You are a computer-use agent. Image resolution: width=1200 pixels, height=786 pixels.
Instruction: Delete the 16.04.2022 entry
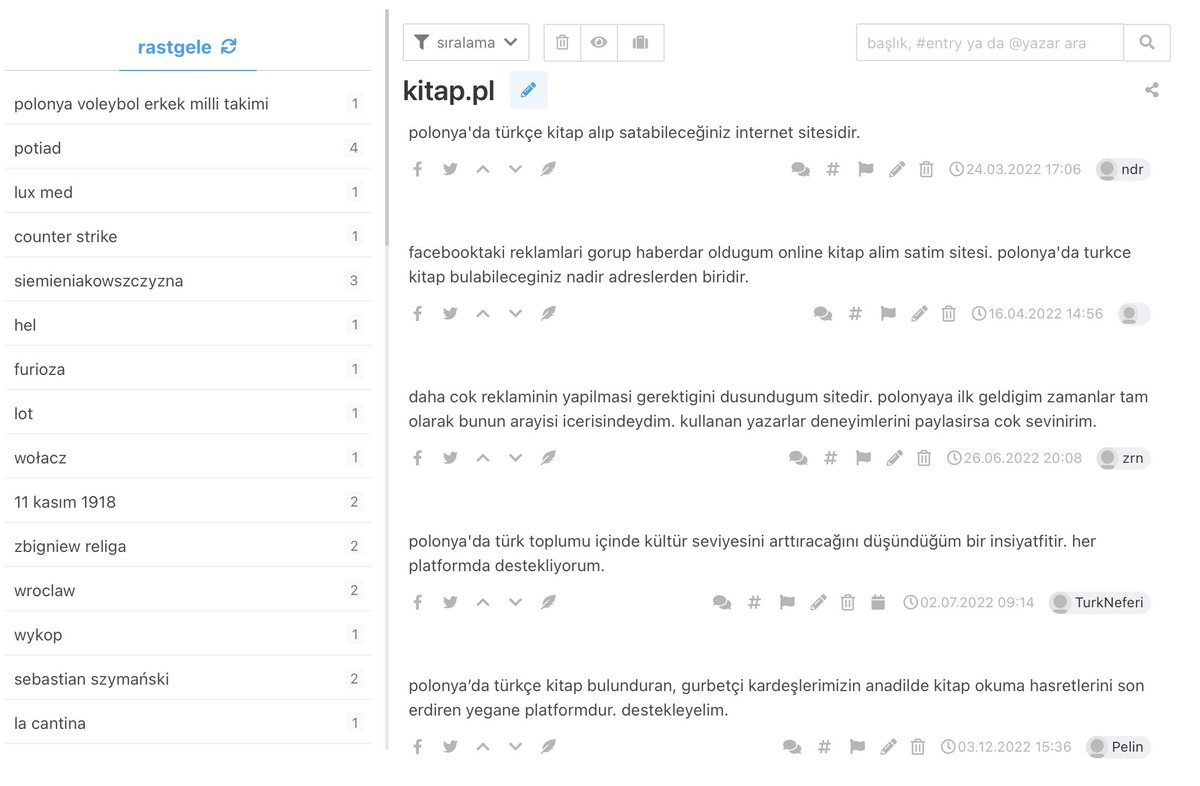[x=949, y=314]
